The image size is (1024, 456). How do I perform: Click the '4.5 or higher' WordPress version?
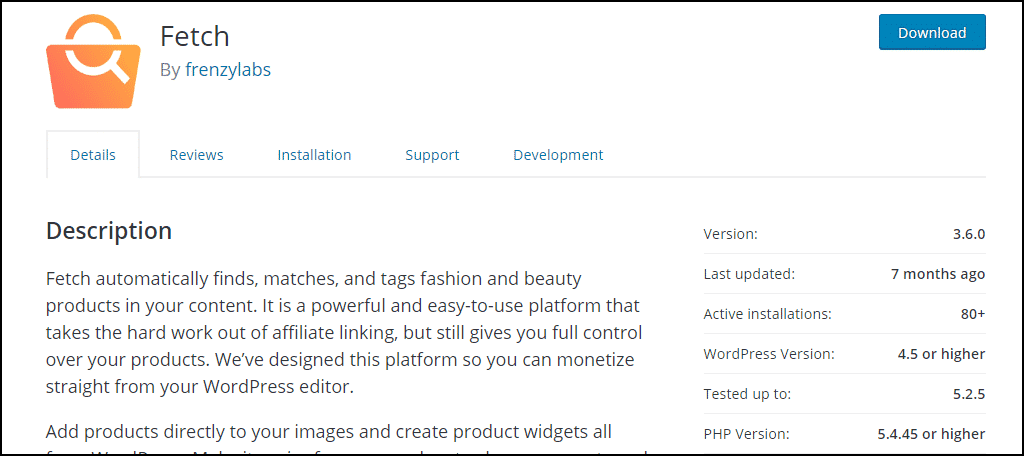pos(941,354)
